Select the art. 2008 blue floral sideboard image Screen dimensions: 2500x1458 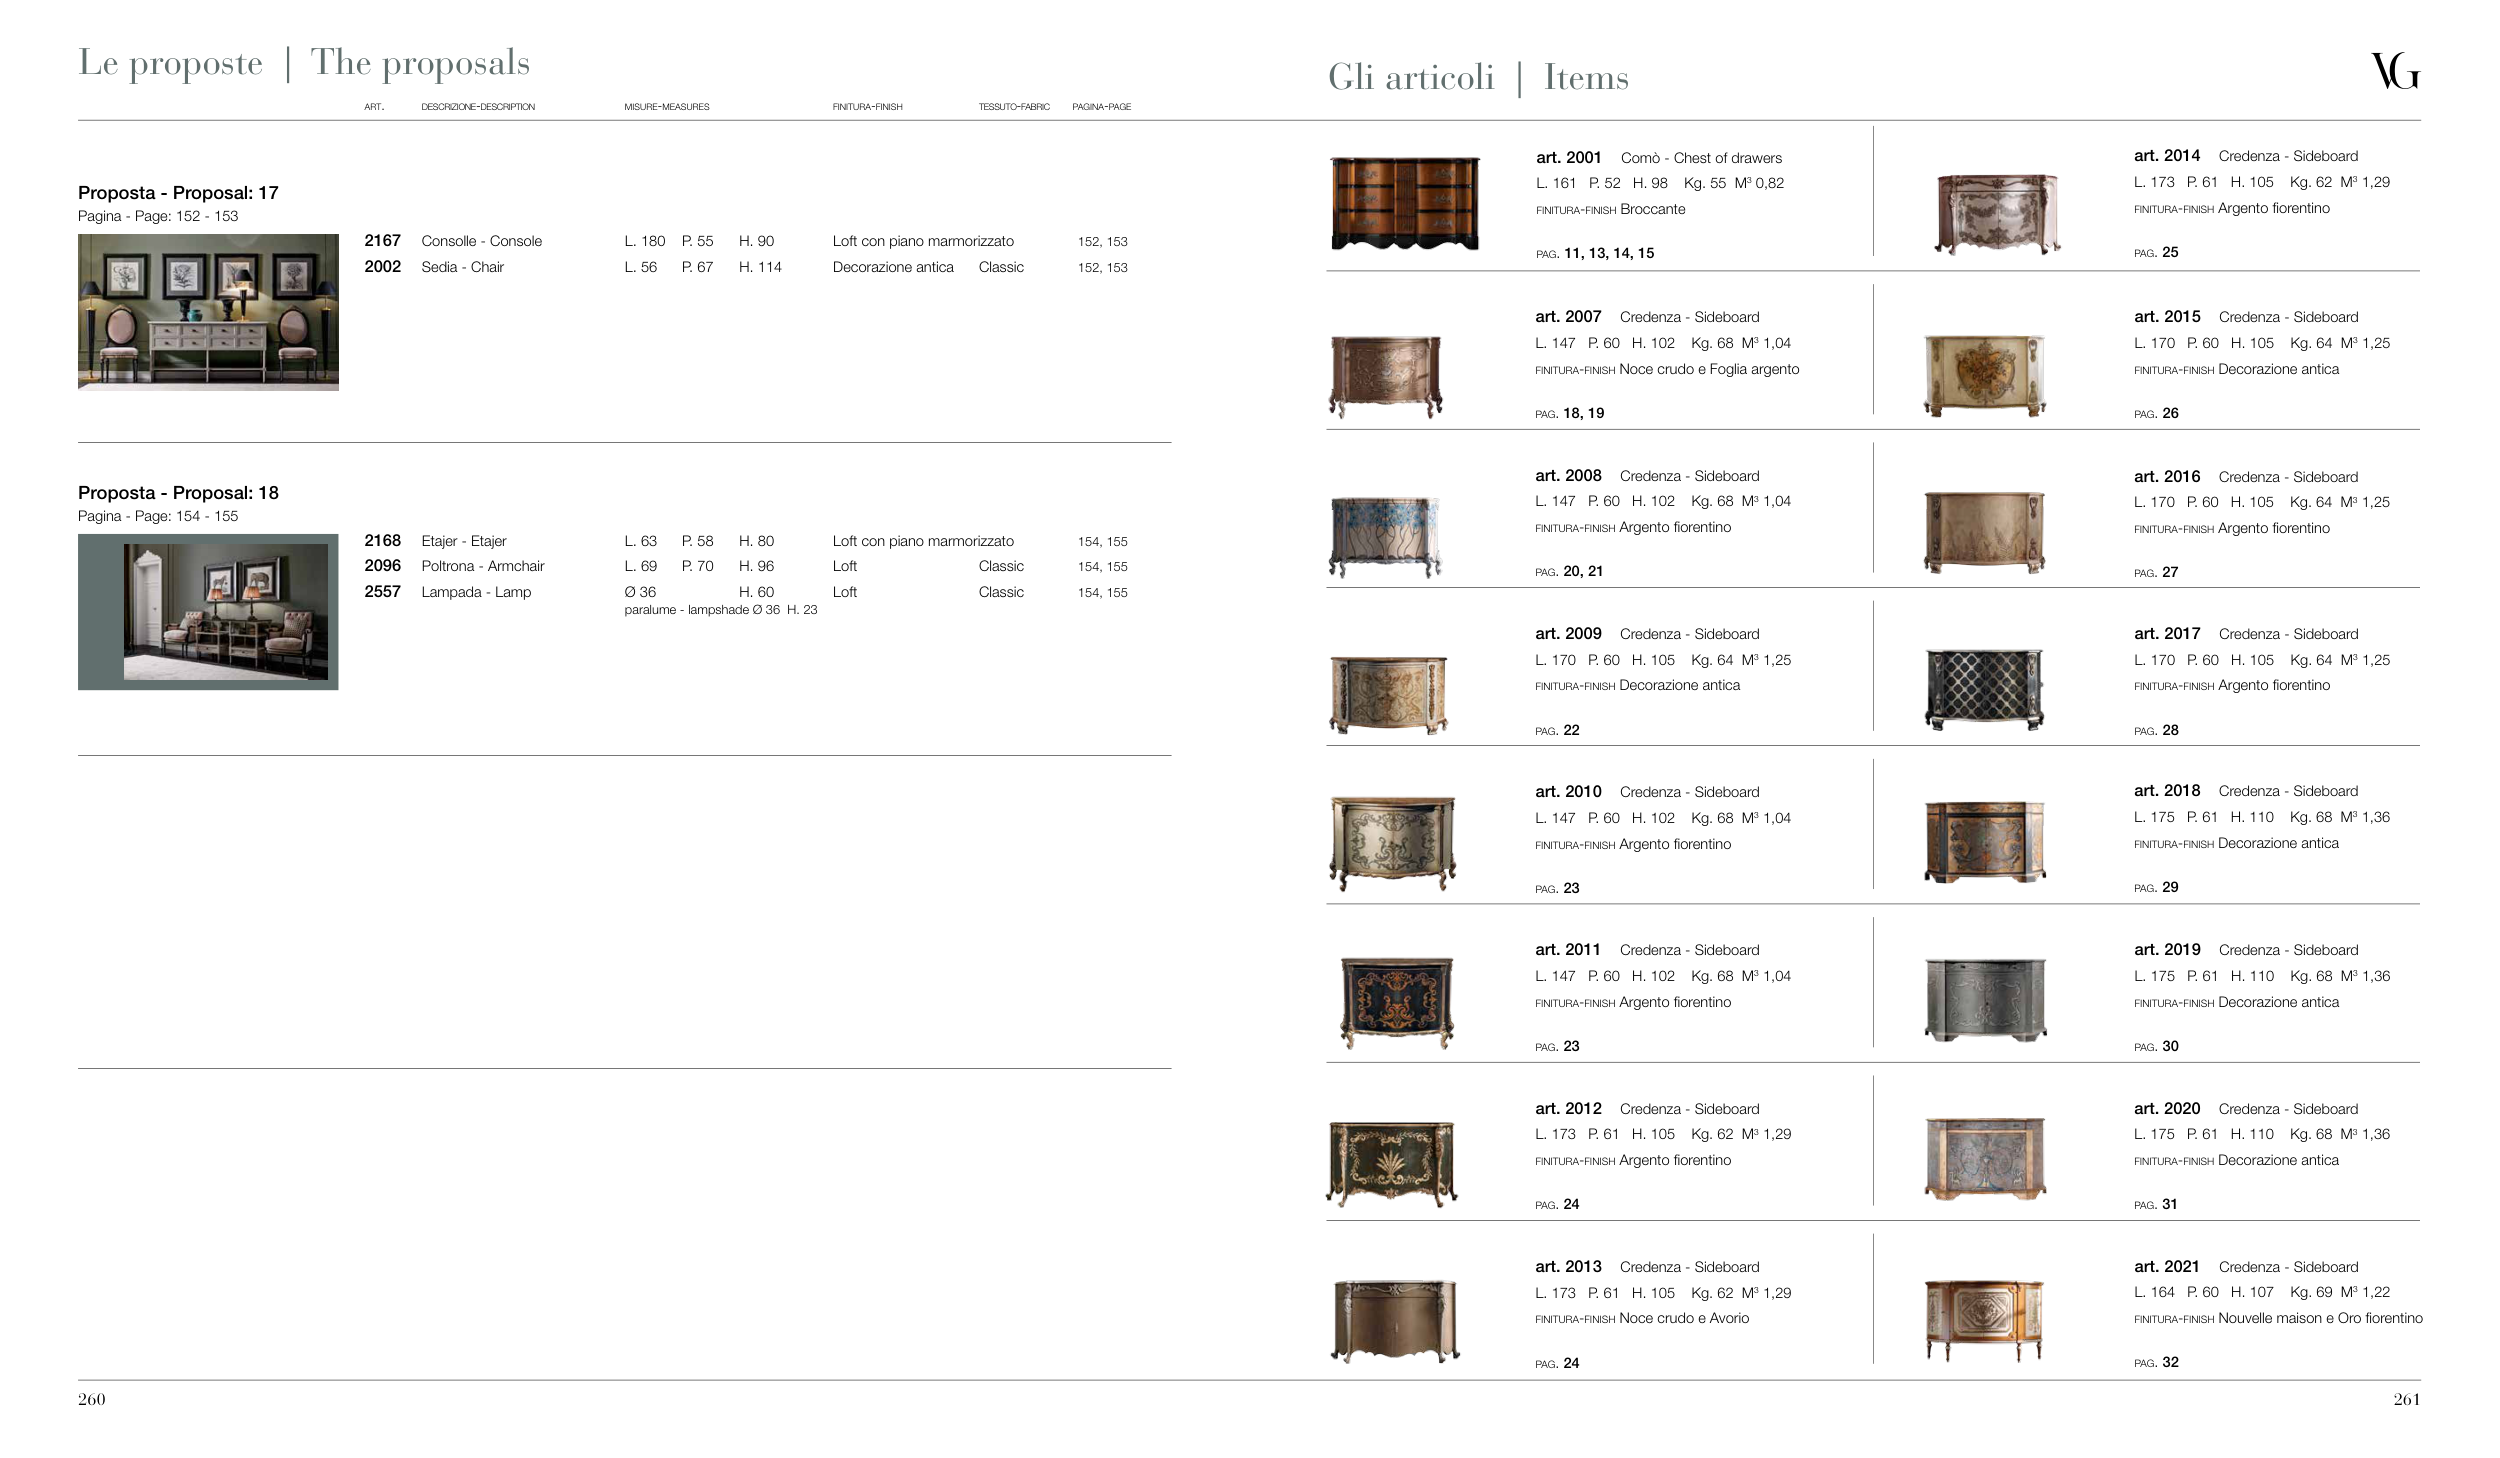(1386, 537)
